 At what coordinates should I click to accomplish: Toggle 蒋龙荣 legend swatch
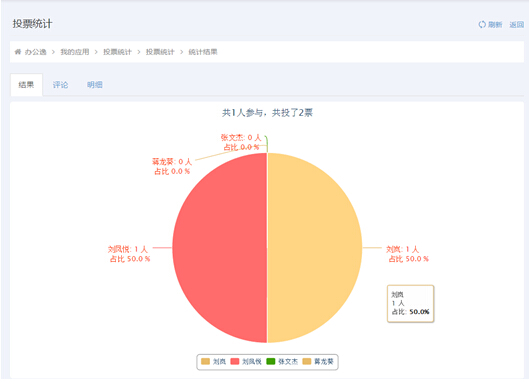pos(307,361)
